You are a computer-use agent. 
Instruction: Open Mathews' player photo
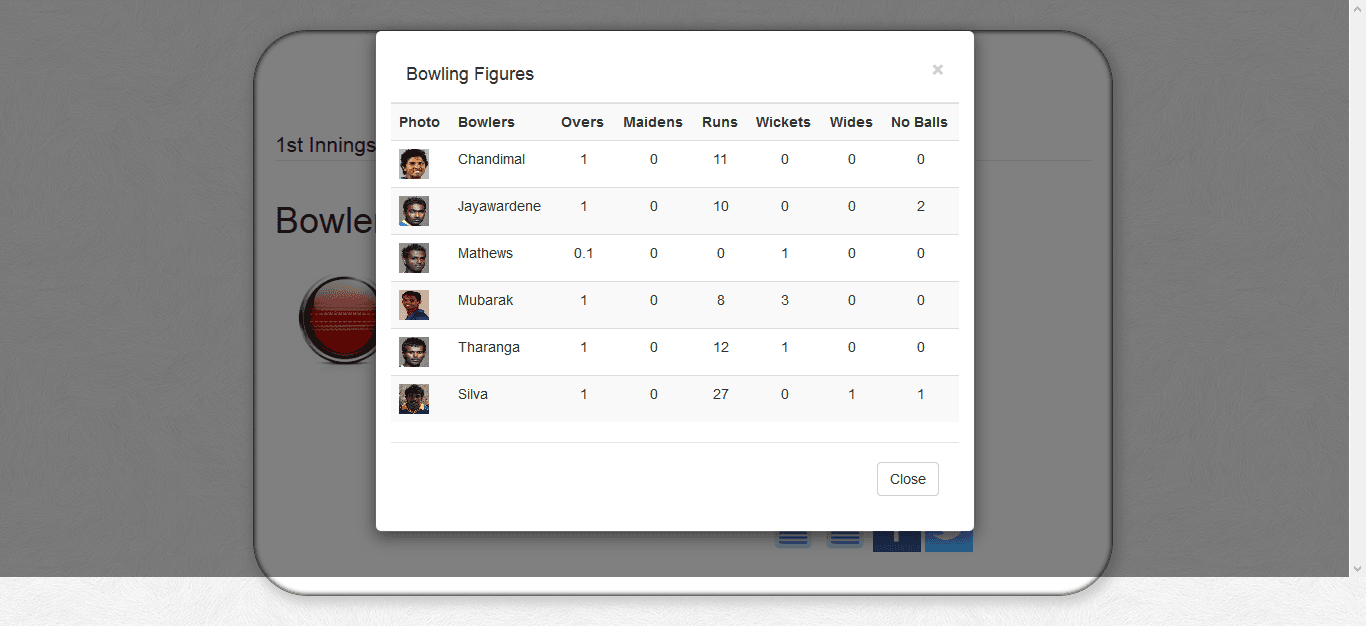click(414, 258)
